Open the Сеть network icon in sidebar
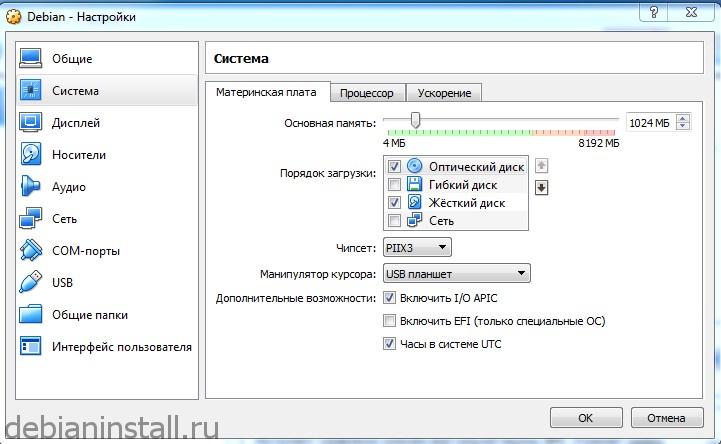This screenshot has width=721, height=444. tap(31, 218)
